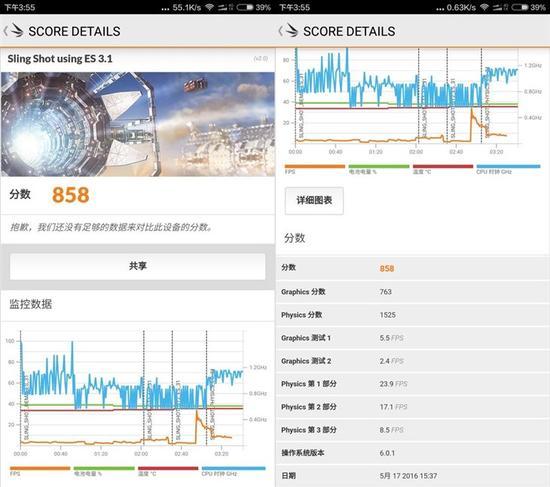This screenshot has height=487, width=550.
Task: Tap the Sling Shot benchmark scene image
Action: click(138, 124)
